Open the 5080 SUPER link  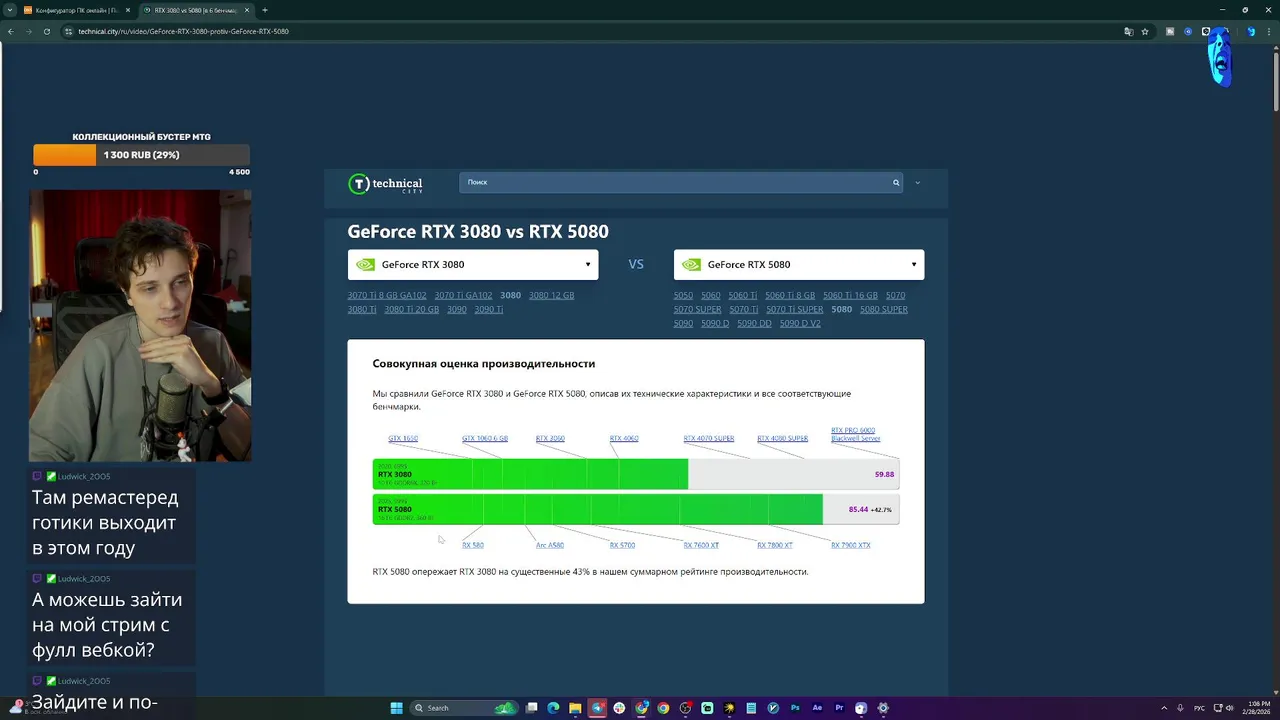tap(884, 309)
